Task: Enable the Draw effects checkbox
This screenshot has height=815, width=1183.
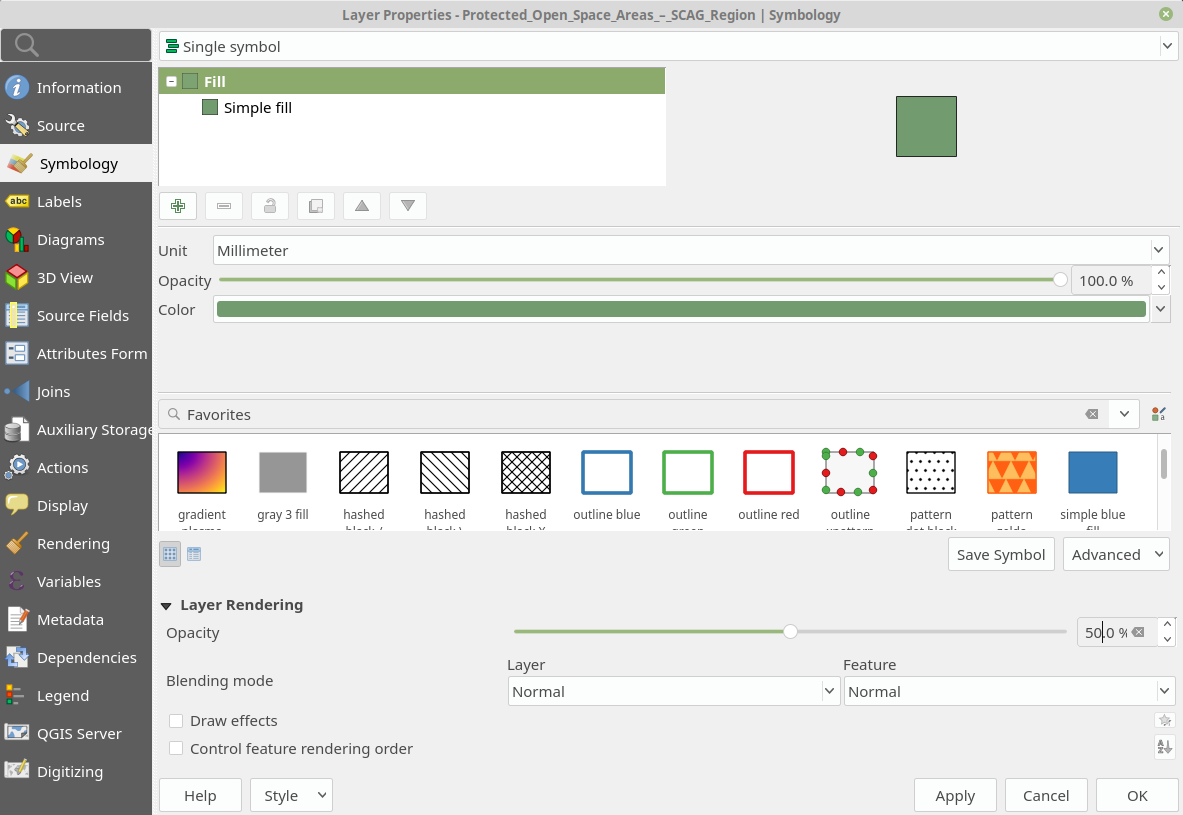Action: point(176,721)
